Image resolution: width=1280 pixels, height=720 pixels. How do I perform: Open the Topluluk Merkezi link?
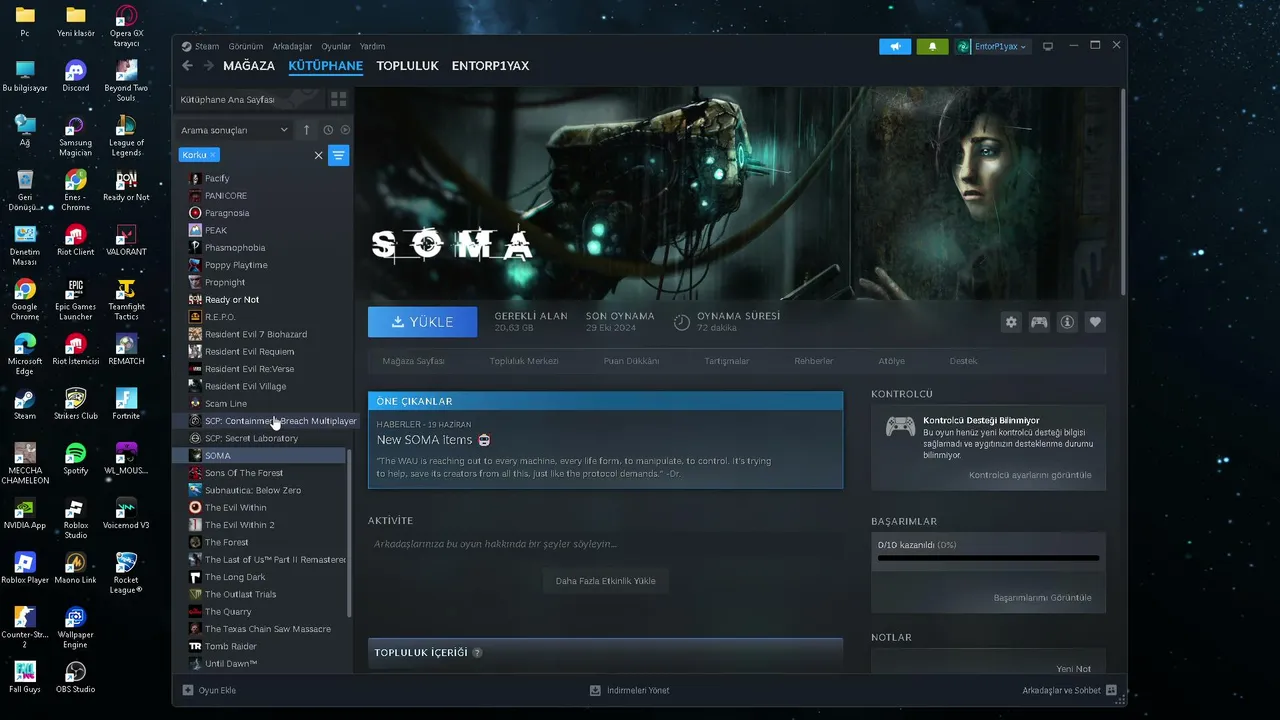click(x=523, y=361)
